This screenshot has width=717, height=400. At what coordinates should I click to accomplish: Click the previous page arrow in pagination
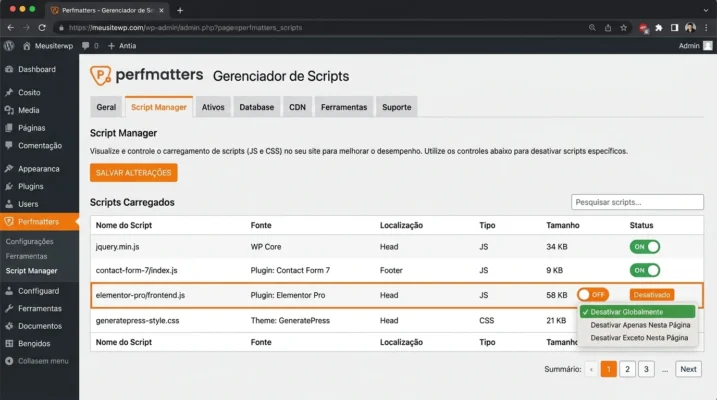[591, 369]
